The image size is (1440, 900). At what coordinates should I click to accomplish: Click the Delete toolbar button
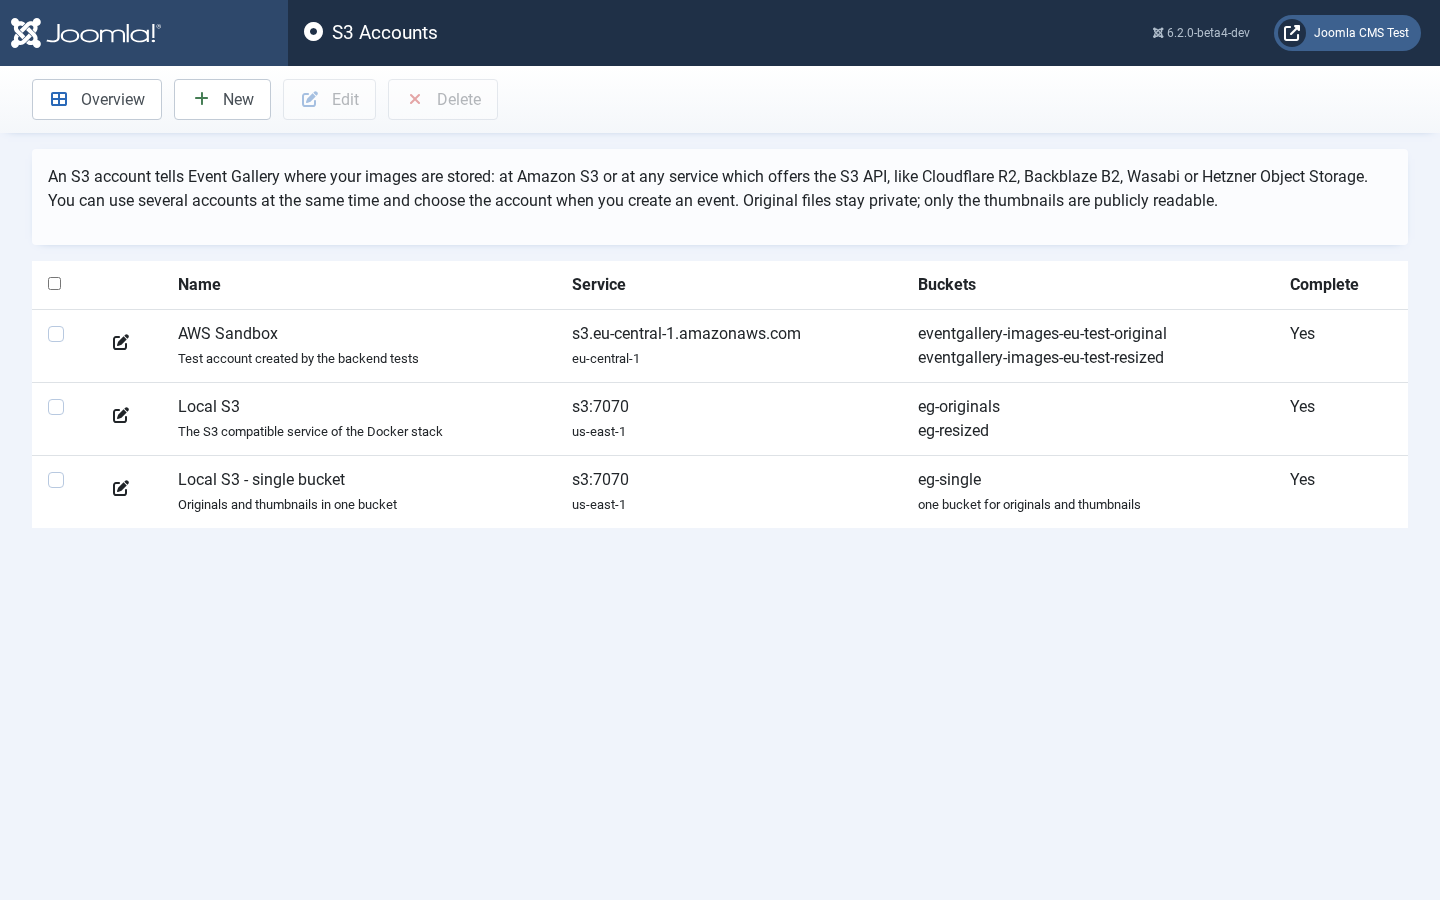[443, 99]
